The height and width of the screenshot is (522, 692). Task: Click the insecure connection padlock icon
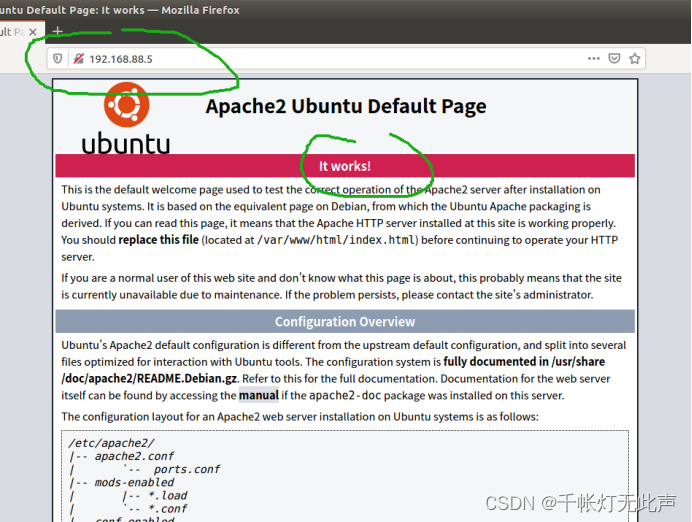[x=79, y=59]
